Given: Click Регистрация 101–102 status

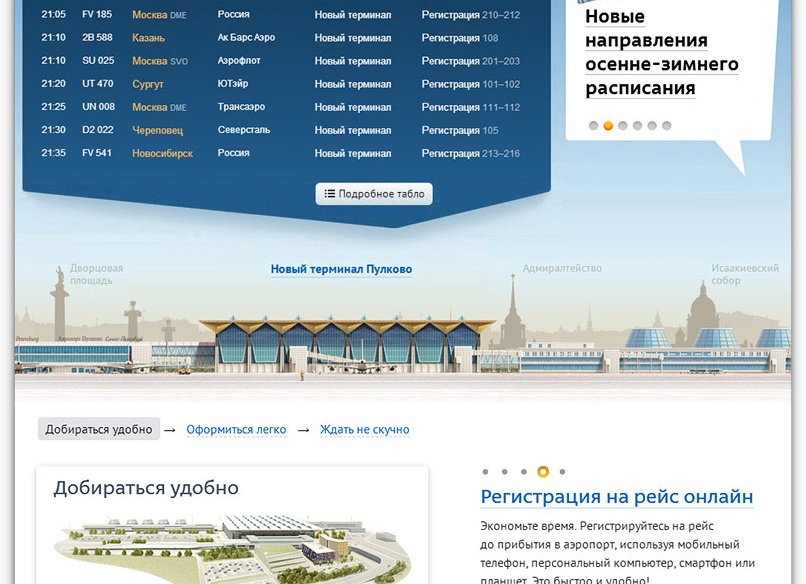Looking at the screenshot, I should 471,84.
